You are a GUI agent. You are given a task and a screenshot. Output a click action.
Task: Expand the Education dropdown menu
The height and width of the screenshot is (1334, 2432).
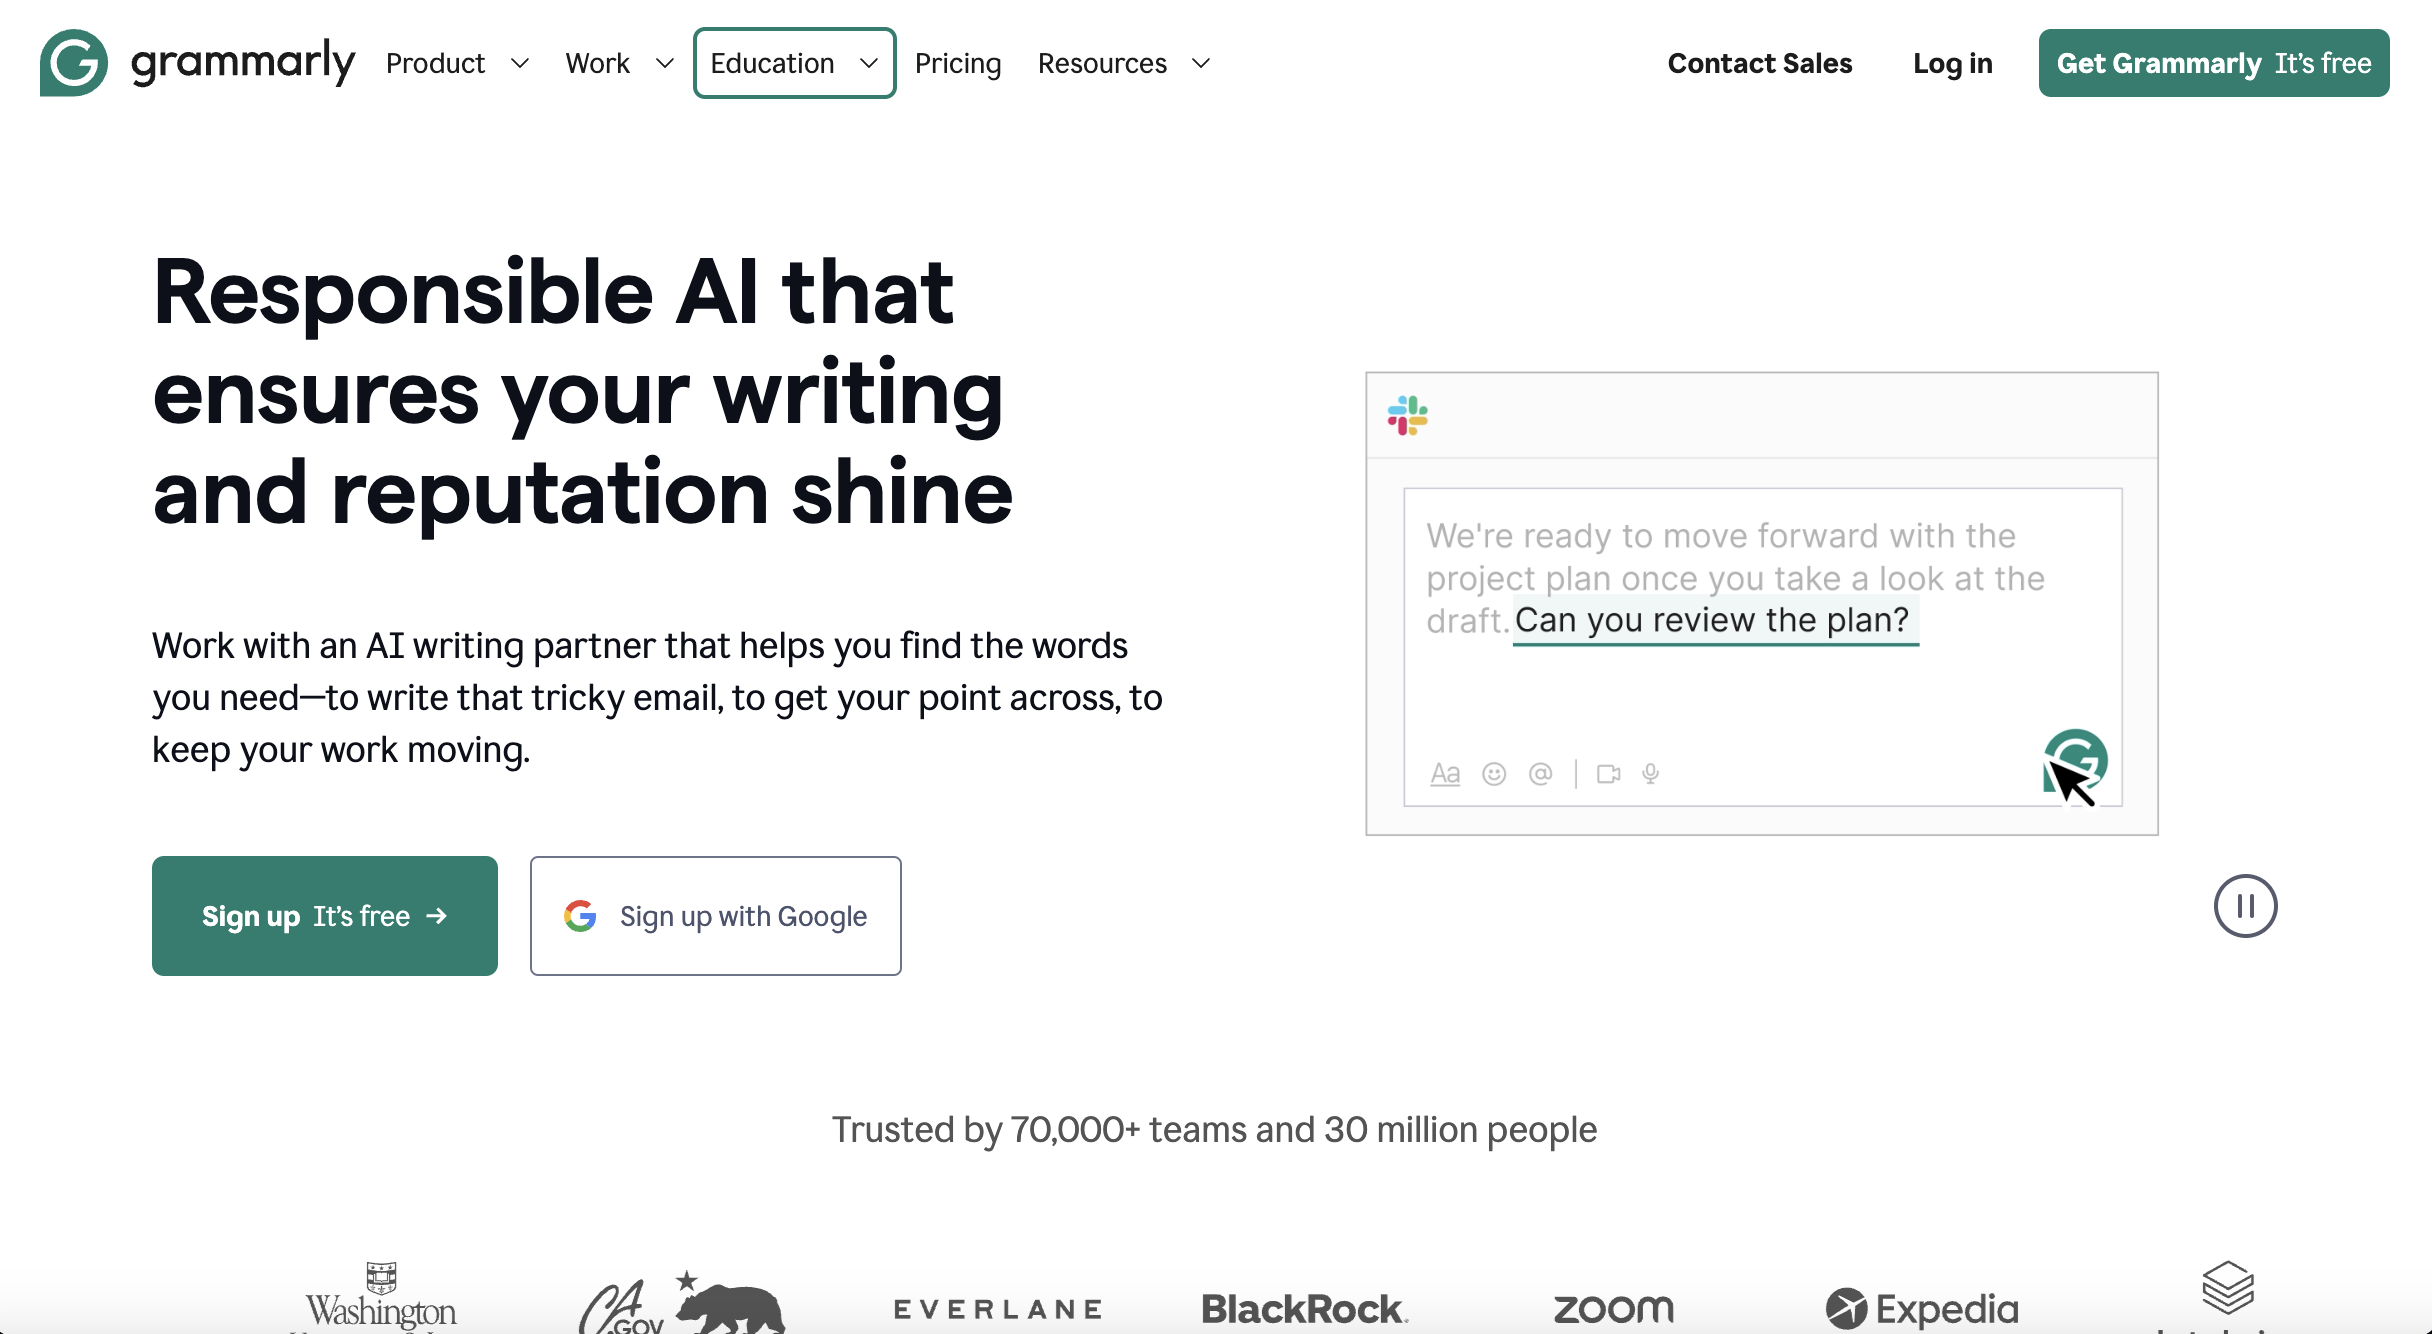click(793, 61)
